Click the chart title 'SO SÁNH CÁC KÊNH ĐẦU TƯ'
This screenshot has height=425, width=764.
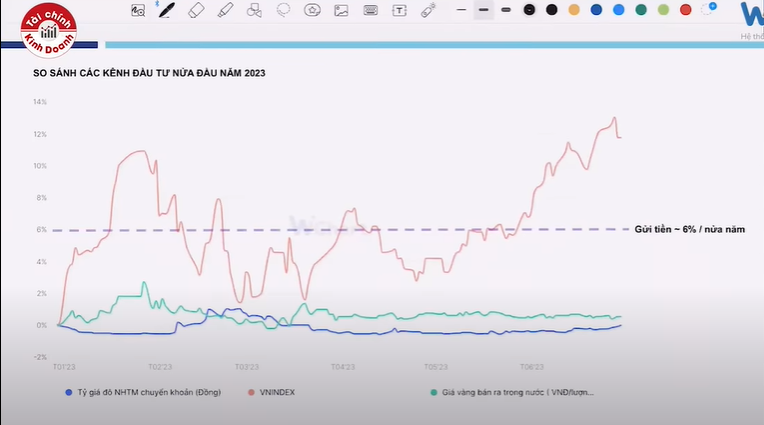pyautogui.click(x=149, y=73)
